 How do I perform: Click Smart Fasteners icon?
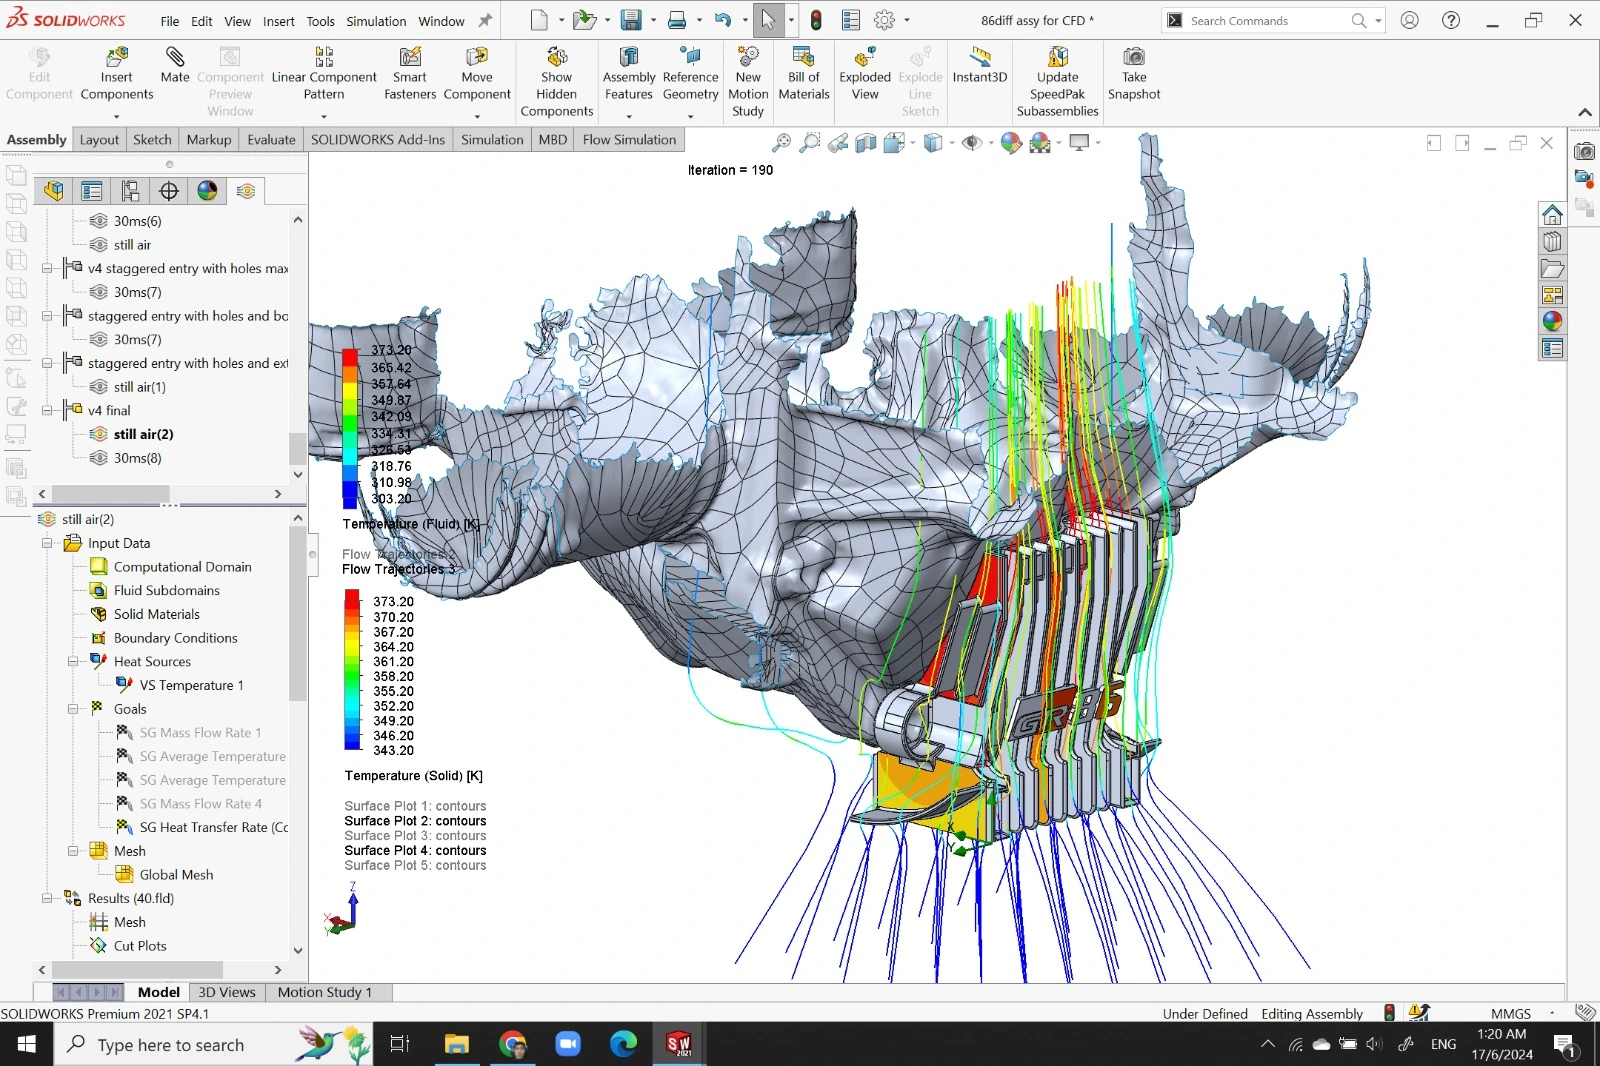click(x=410, y=58)
